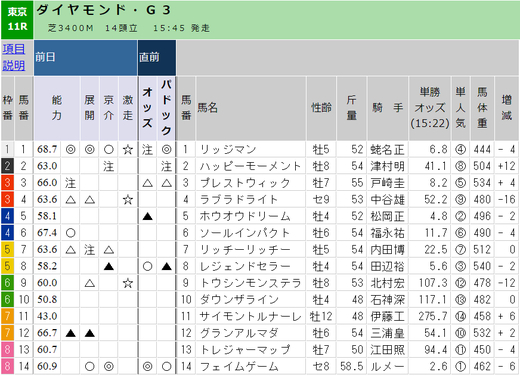520x375 pixels.
Task: Select horse name ダウンザライン
Action: [239, 299]
